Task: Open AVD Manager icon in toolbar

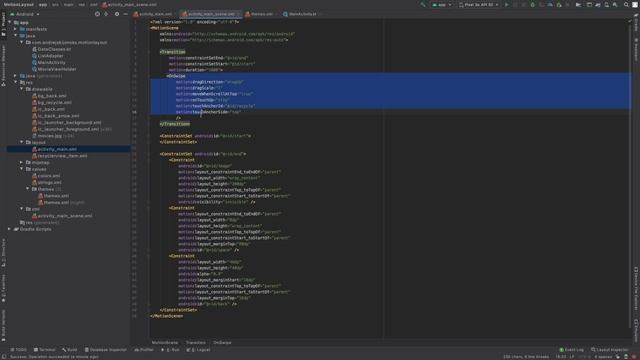Action: pos(607,5)
